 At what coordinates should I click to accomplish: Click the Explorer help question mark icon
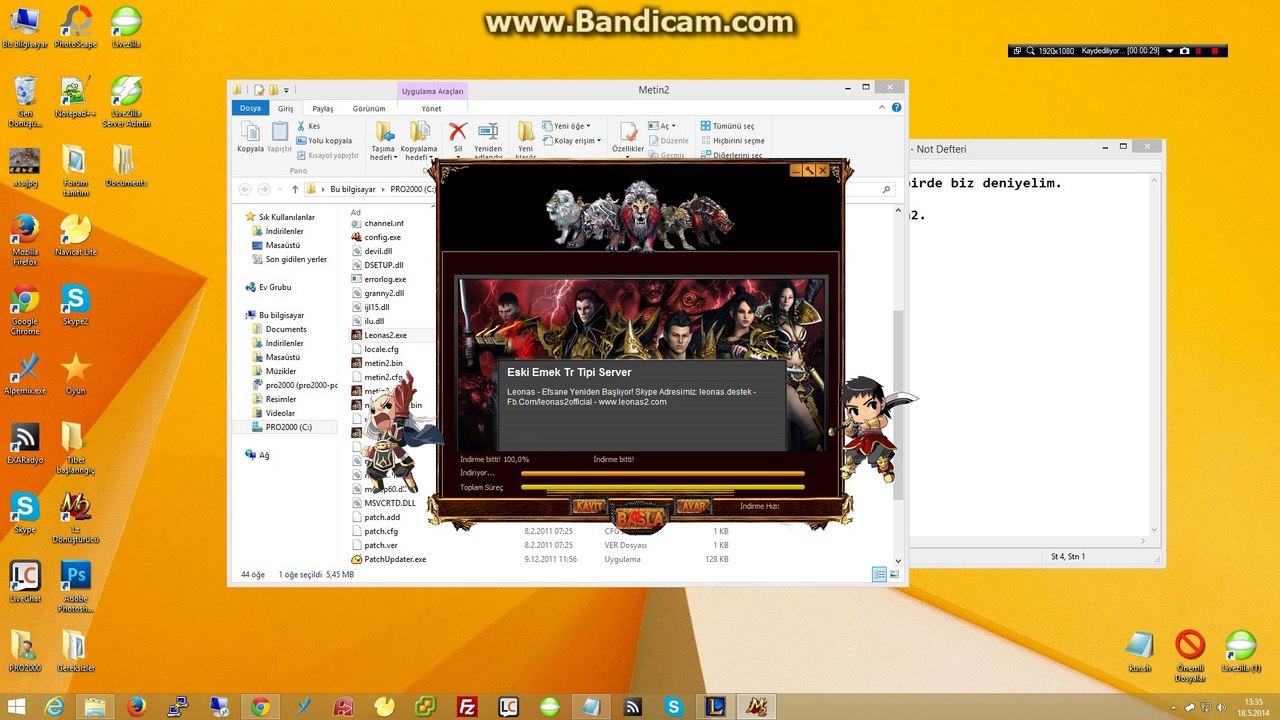(x=897, y=108)
